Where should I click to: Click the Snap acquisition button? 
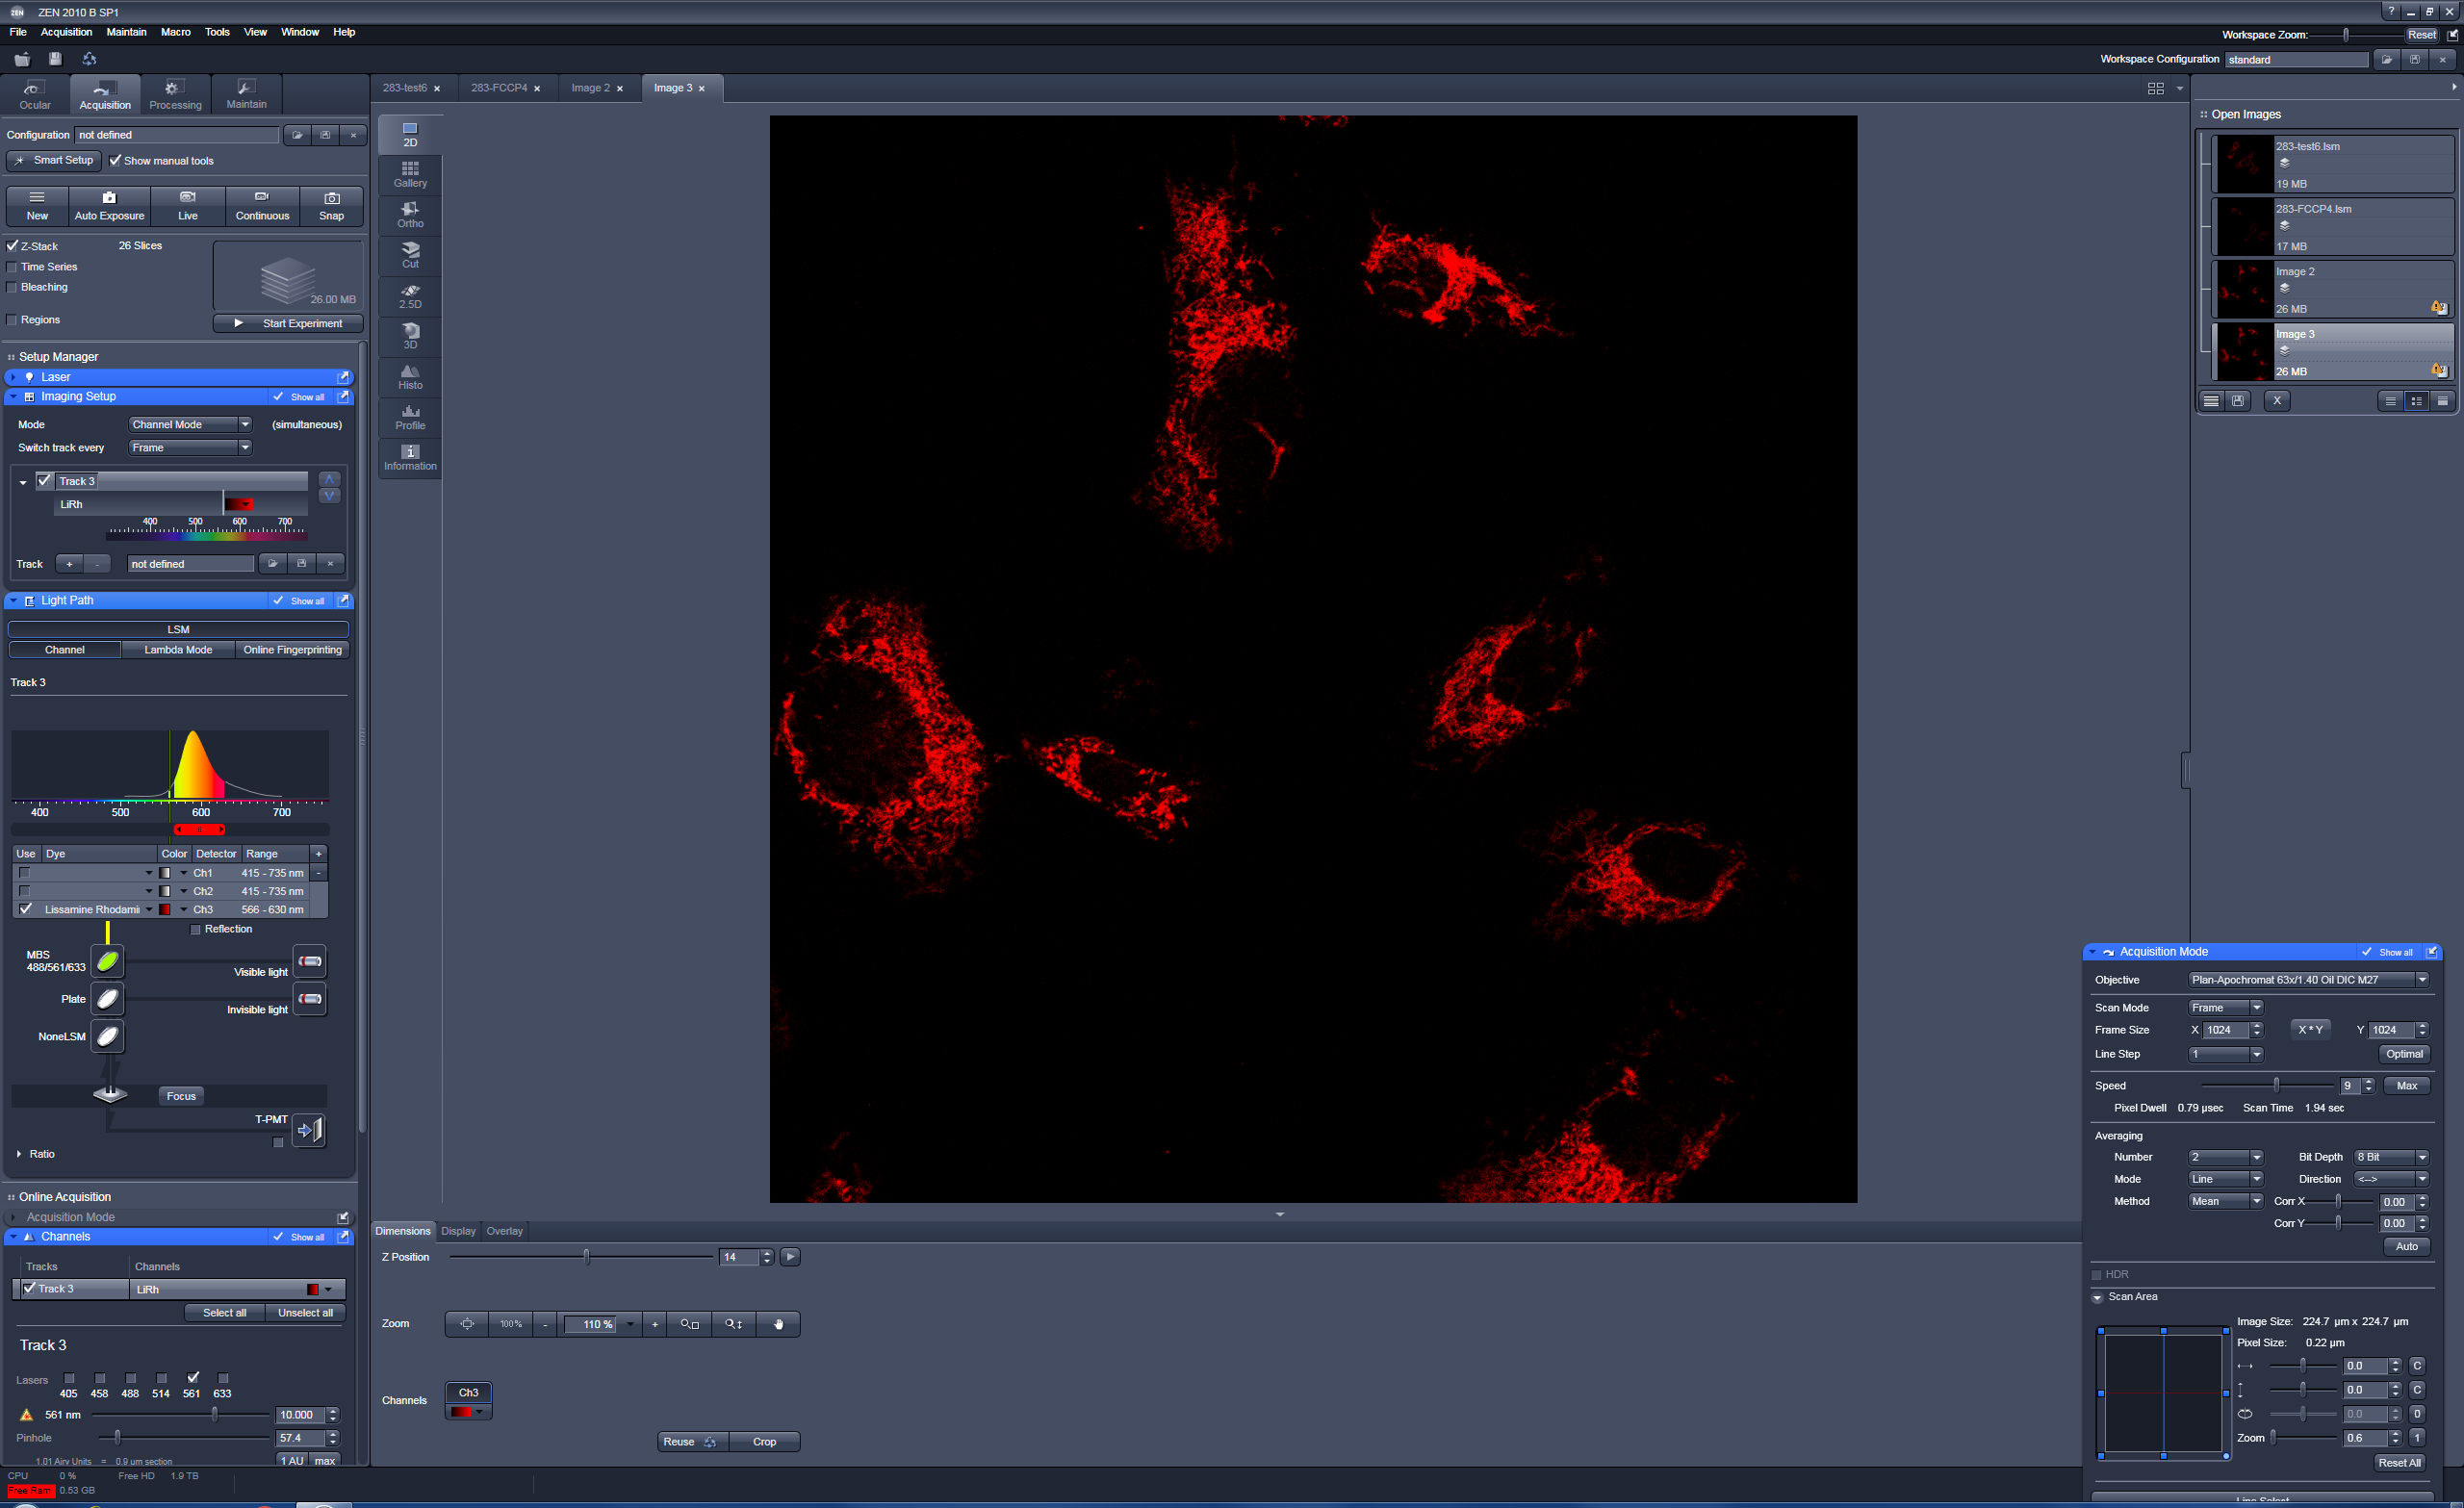pyautogui.click(x=331, y=205)
